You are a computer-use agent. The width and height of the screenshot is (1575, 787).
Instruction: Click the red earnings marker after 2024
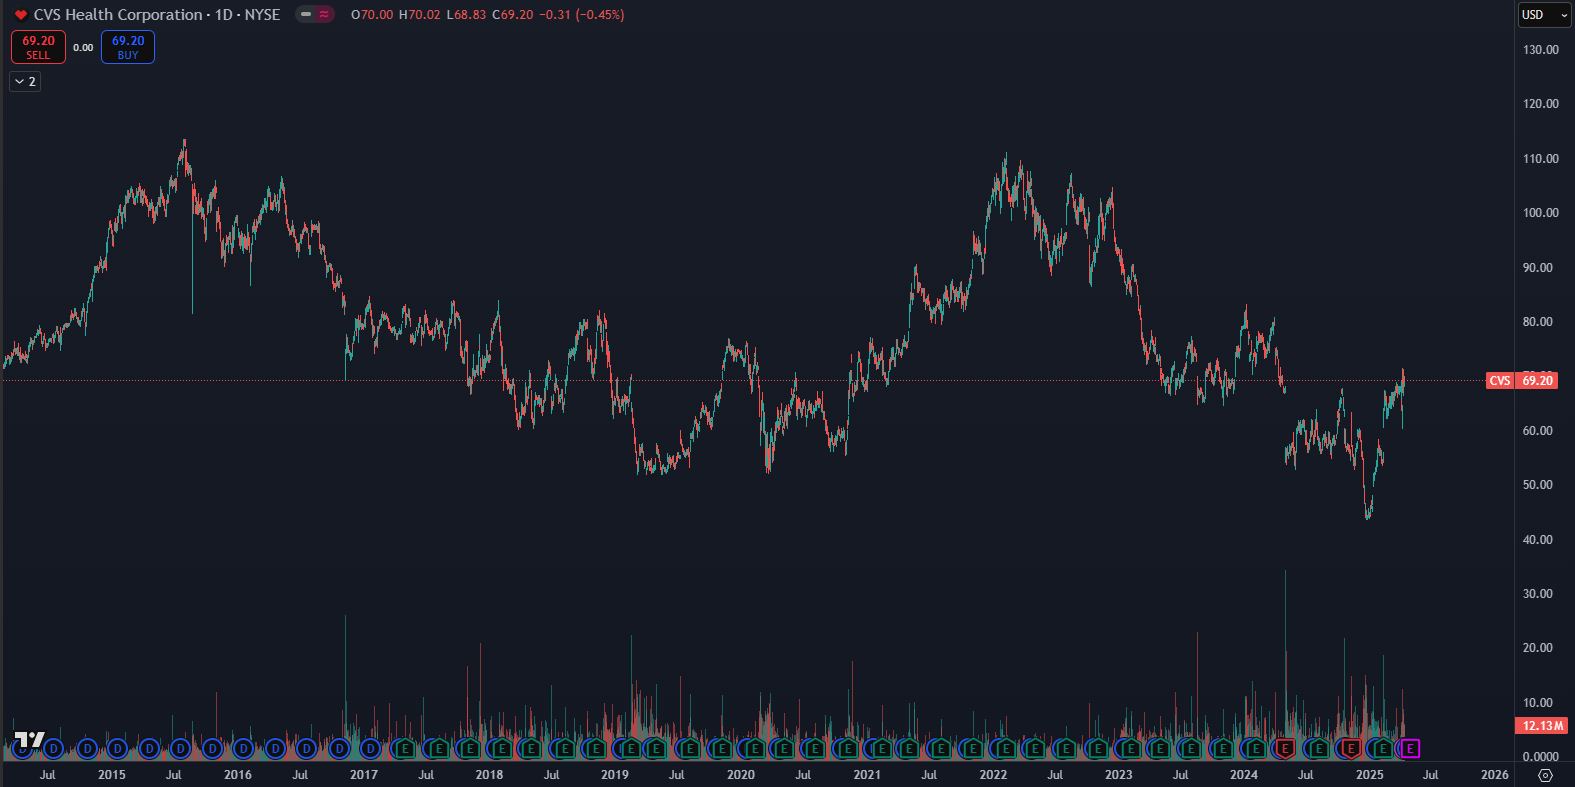pos(1284,748)
